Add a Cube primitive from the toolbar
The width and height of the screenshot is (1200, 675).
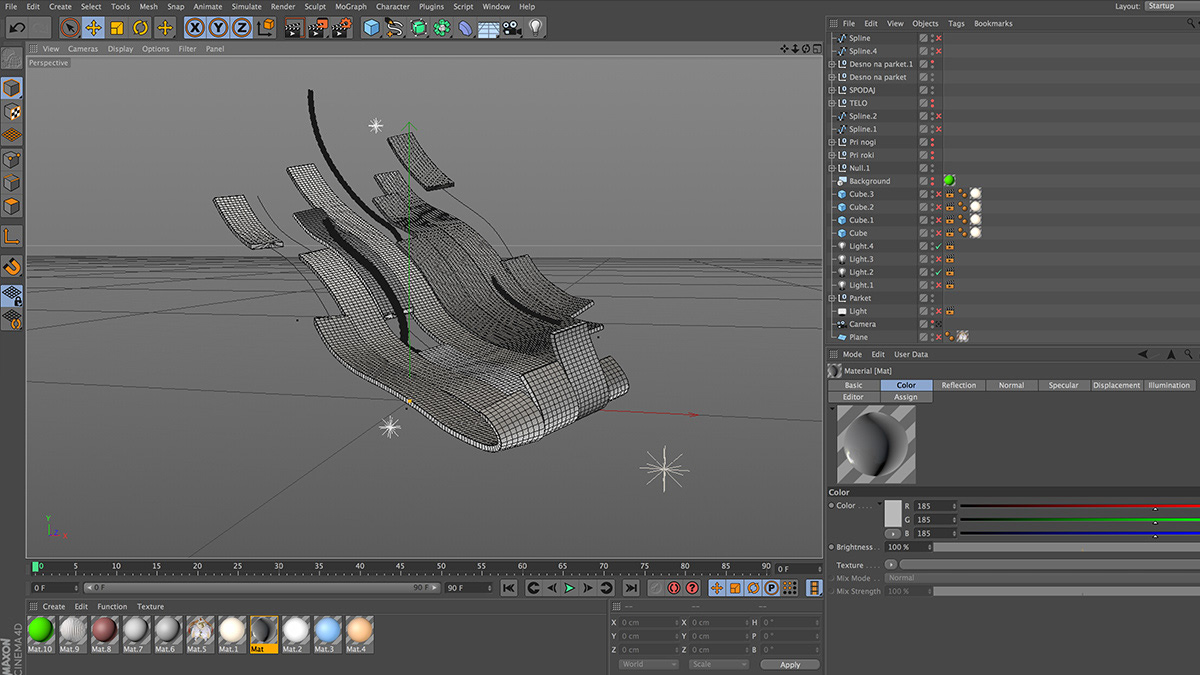[371, 28]
